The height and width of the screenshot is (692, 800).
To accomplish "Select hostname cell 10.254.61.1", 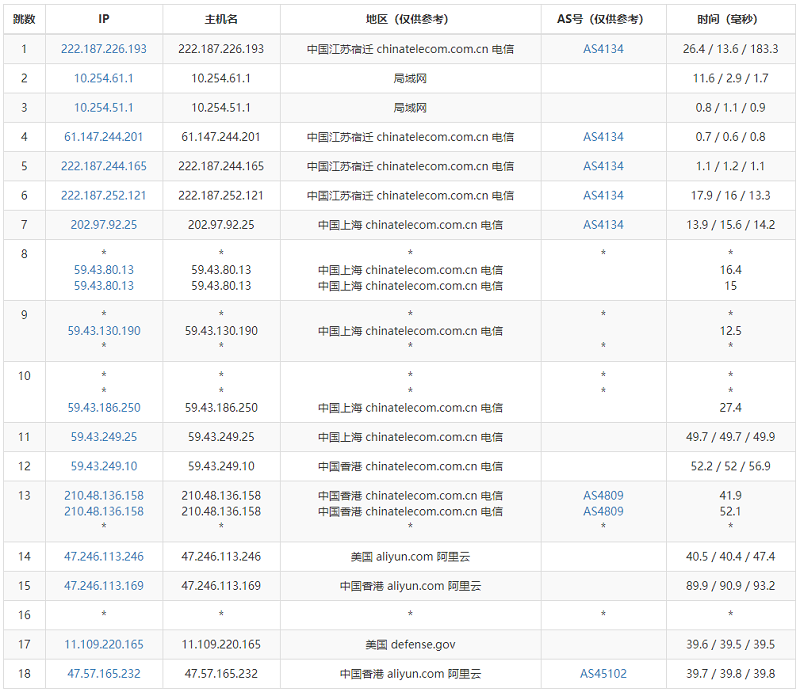I will (221, 78).
